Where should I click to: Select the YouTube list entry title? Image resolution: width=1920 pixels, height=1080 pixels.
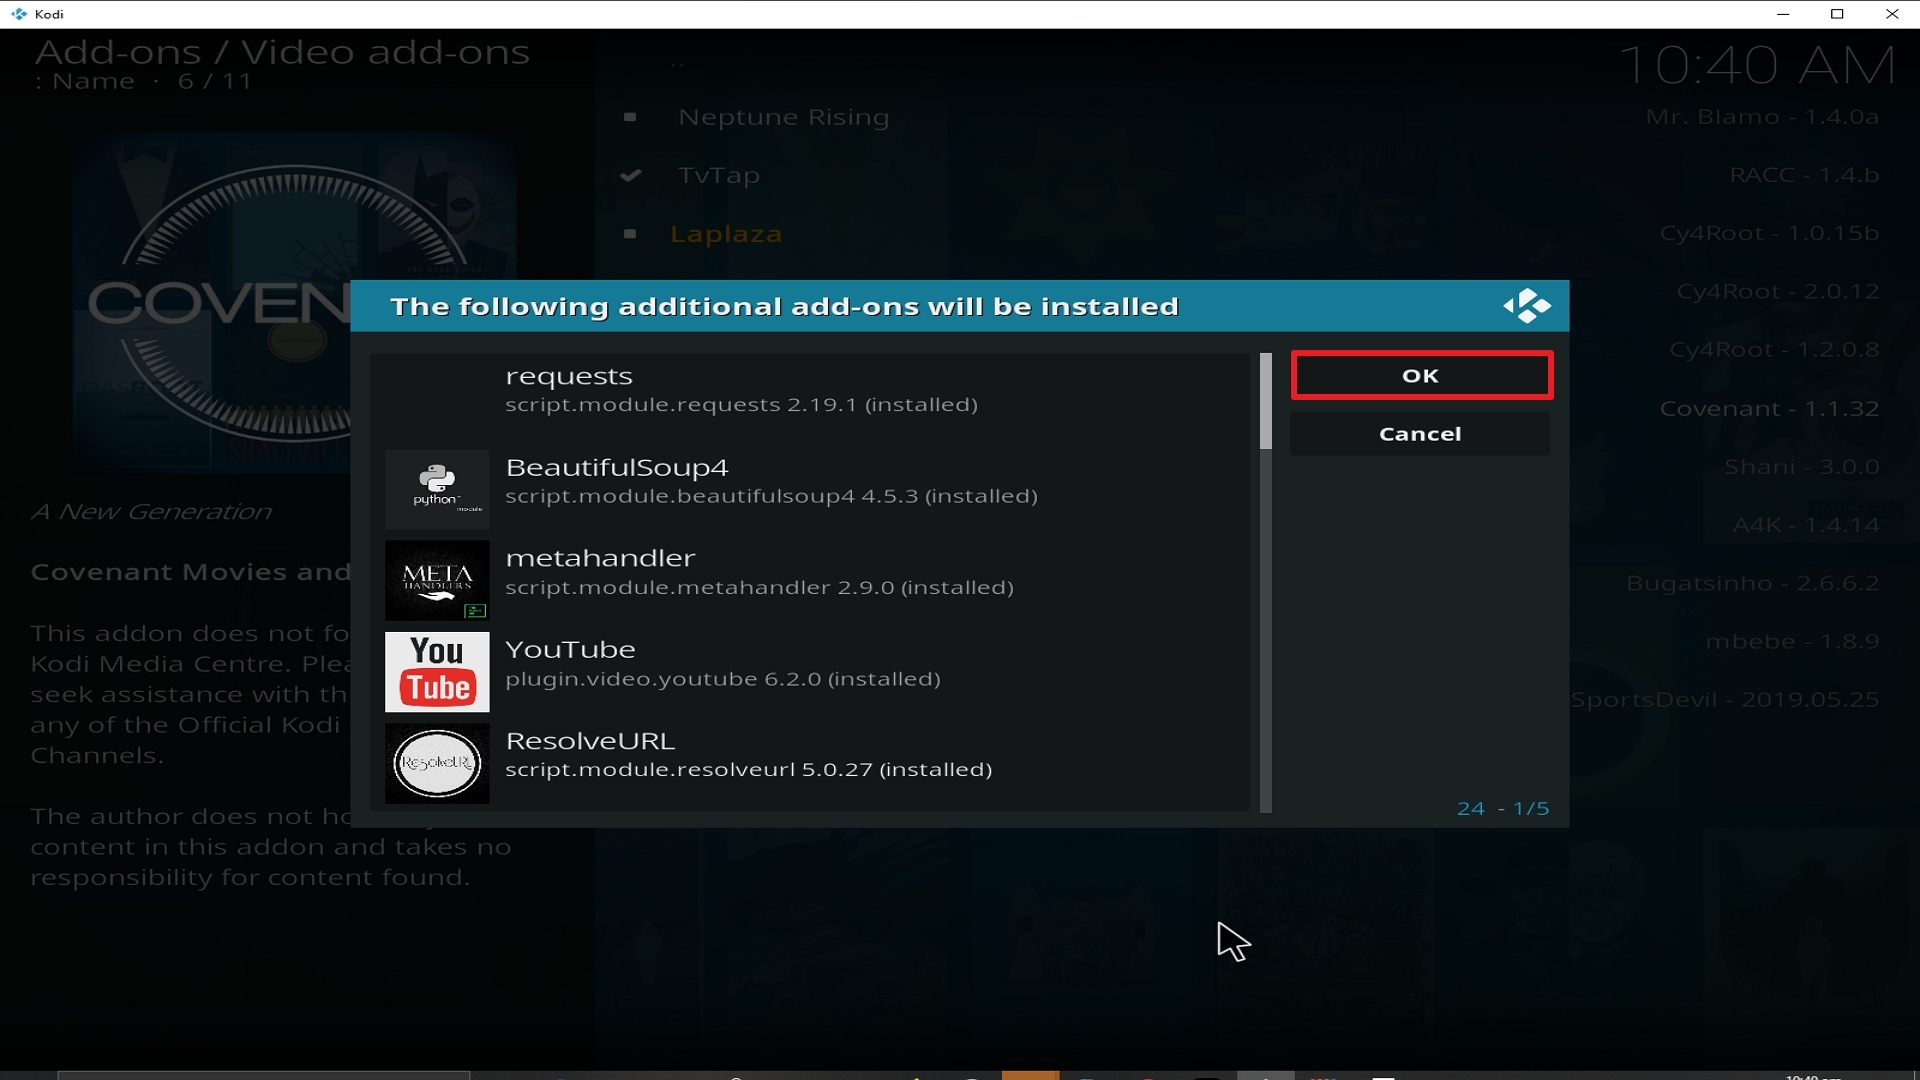(570, 649)
